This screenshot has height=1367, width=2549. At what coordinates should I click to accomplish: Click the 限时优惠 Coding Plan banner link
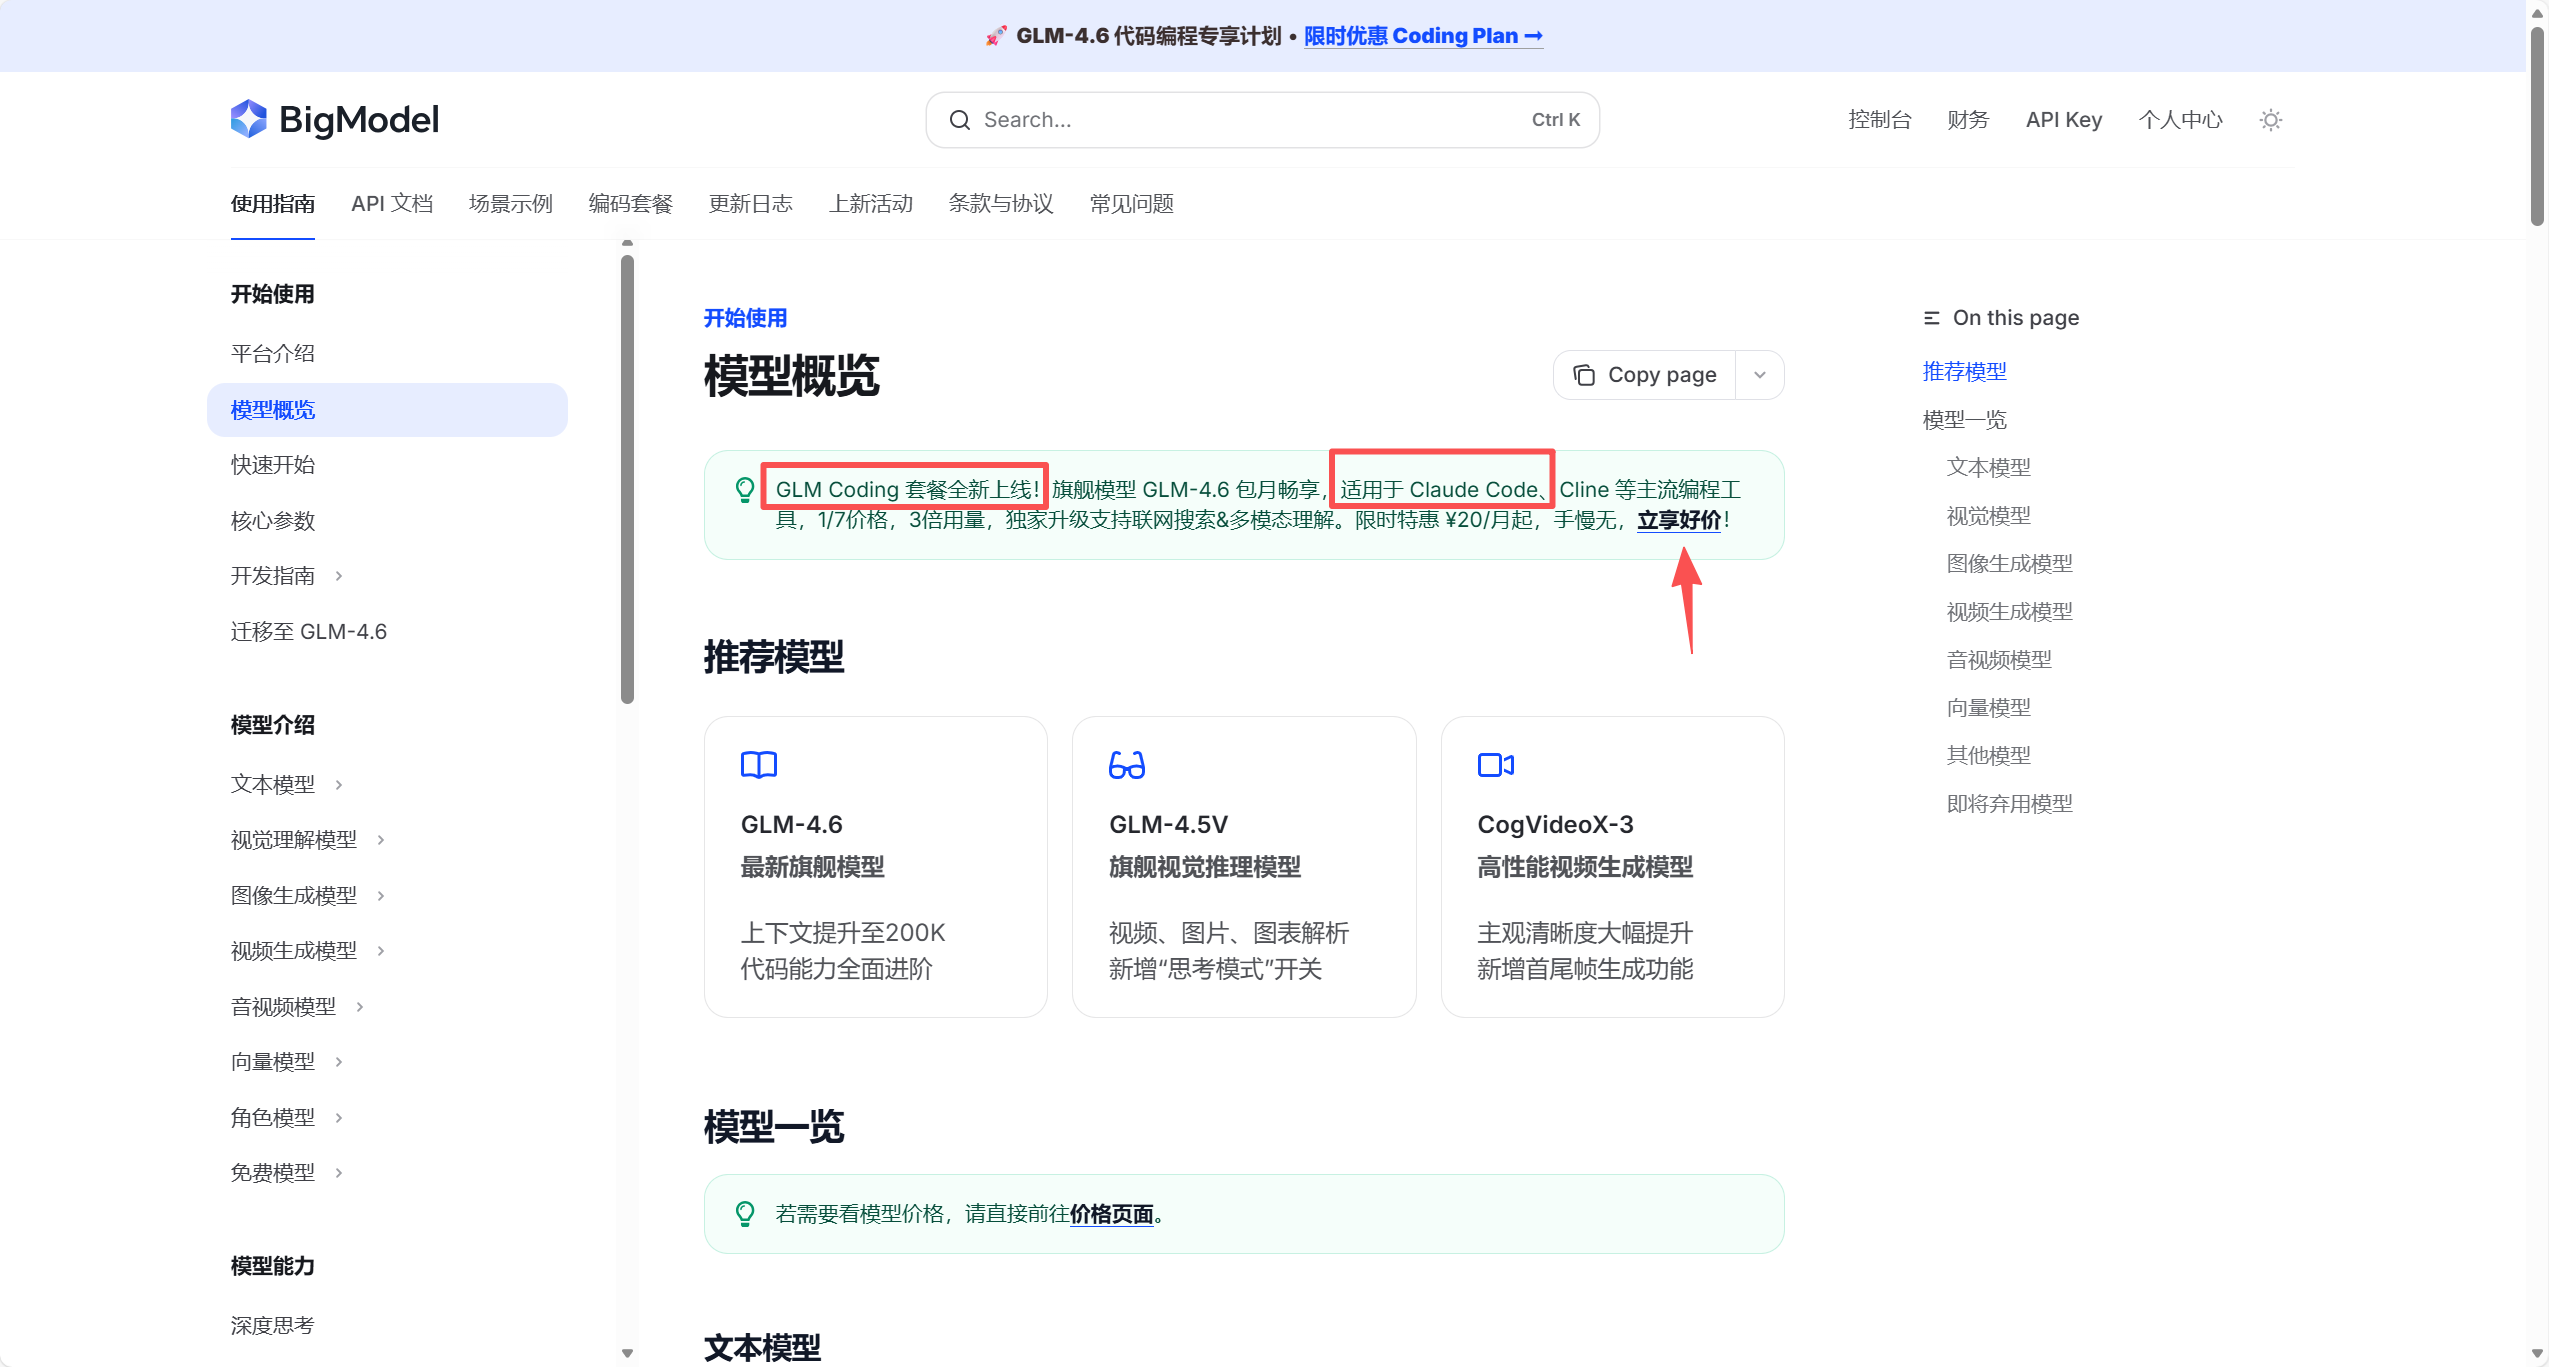point(1423,36)
